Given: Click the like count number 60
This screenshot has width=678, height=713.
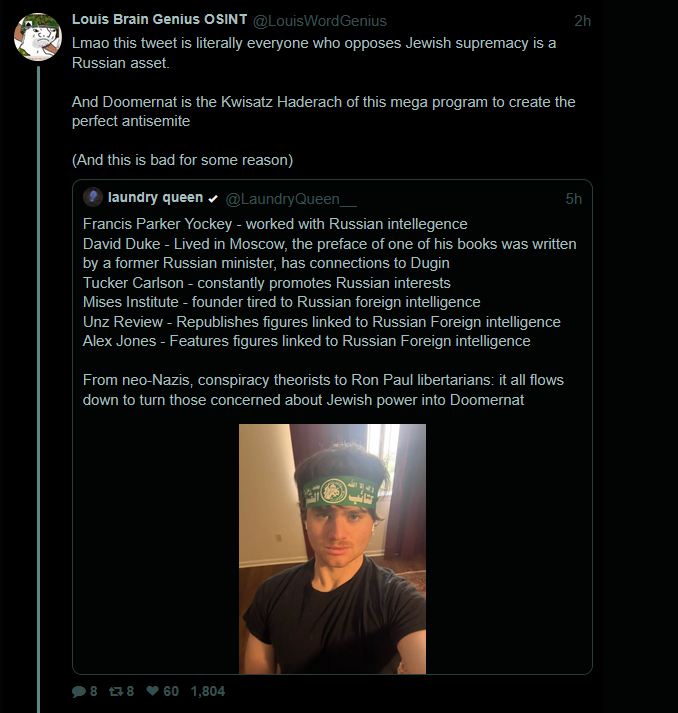Looking at the screenshot, I should click(171, 692).
